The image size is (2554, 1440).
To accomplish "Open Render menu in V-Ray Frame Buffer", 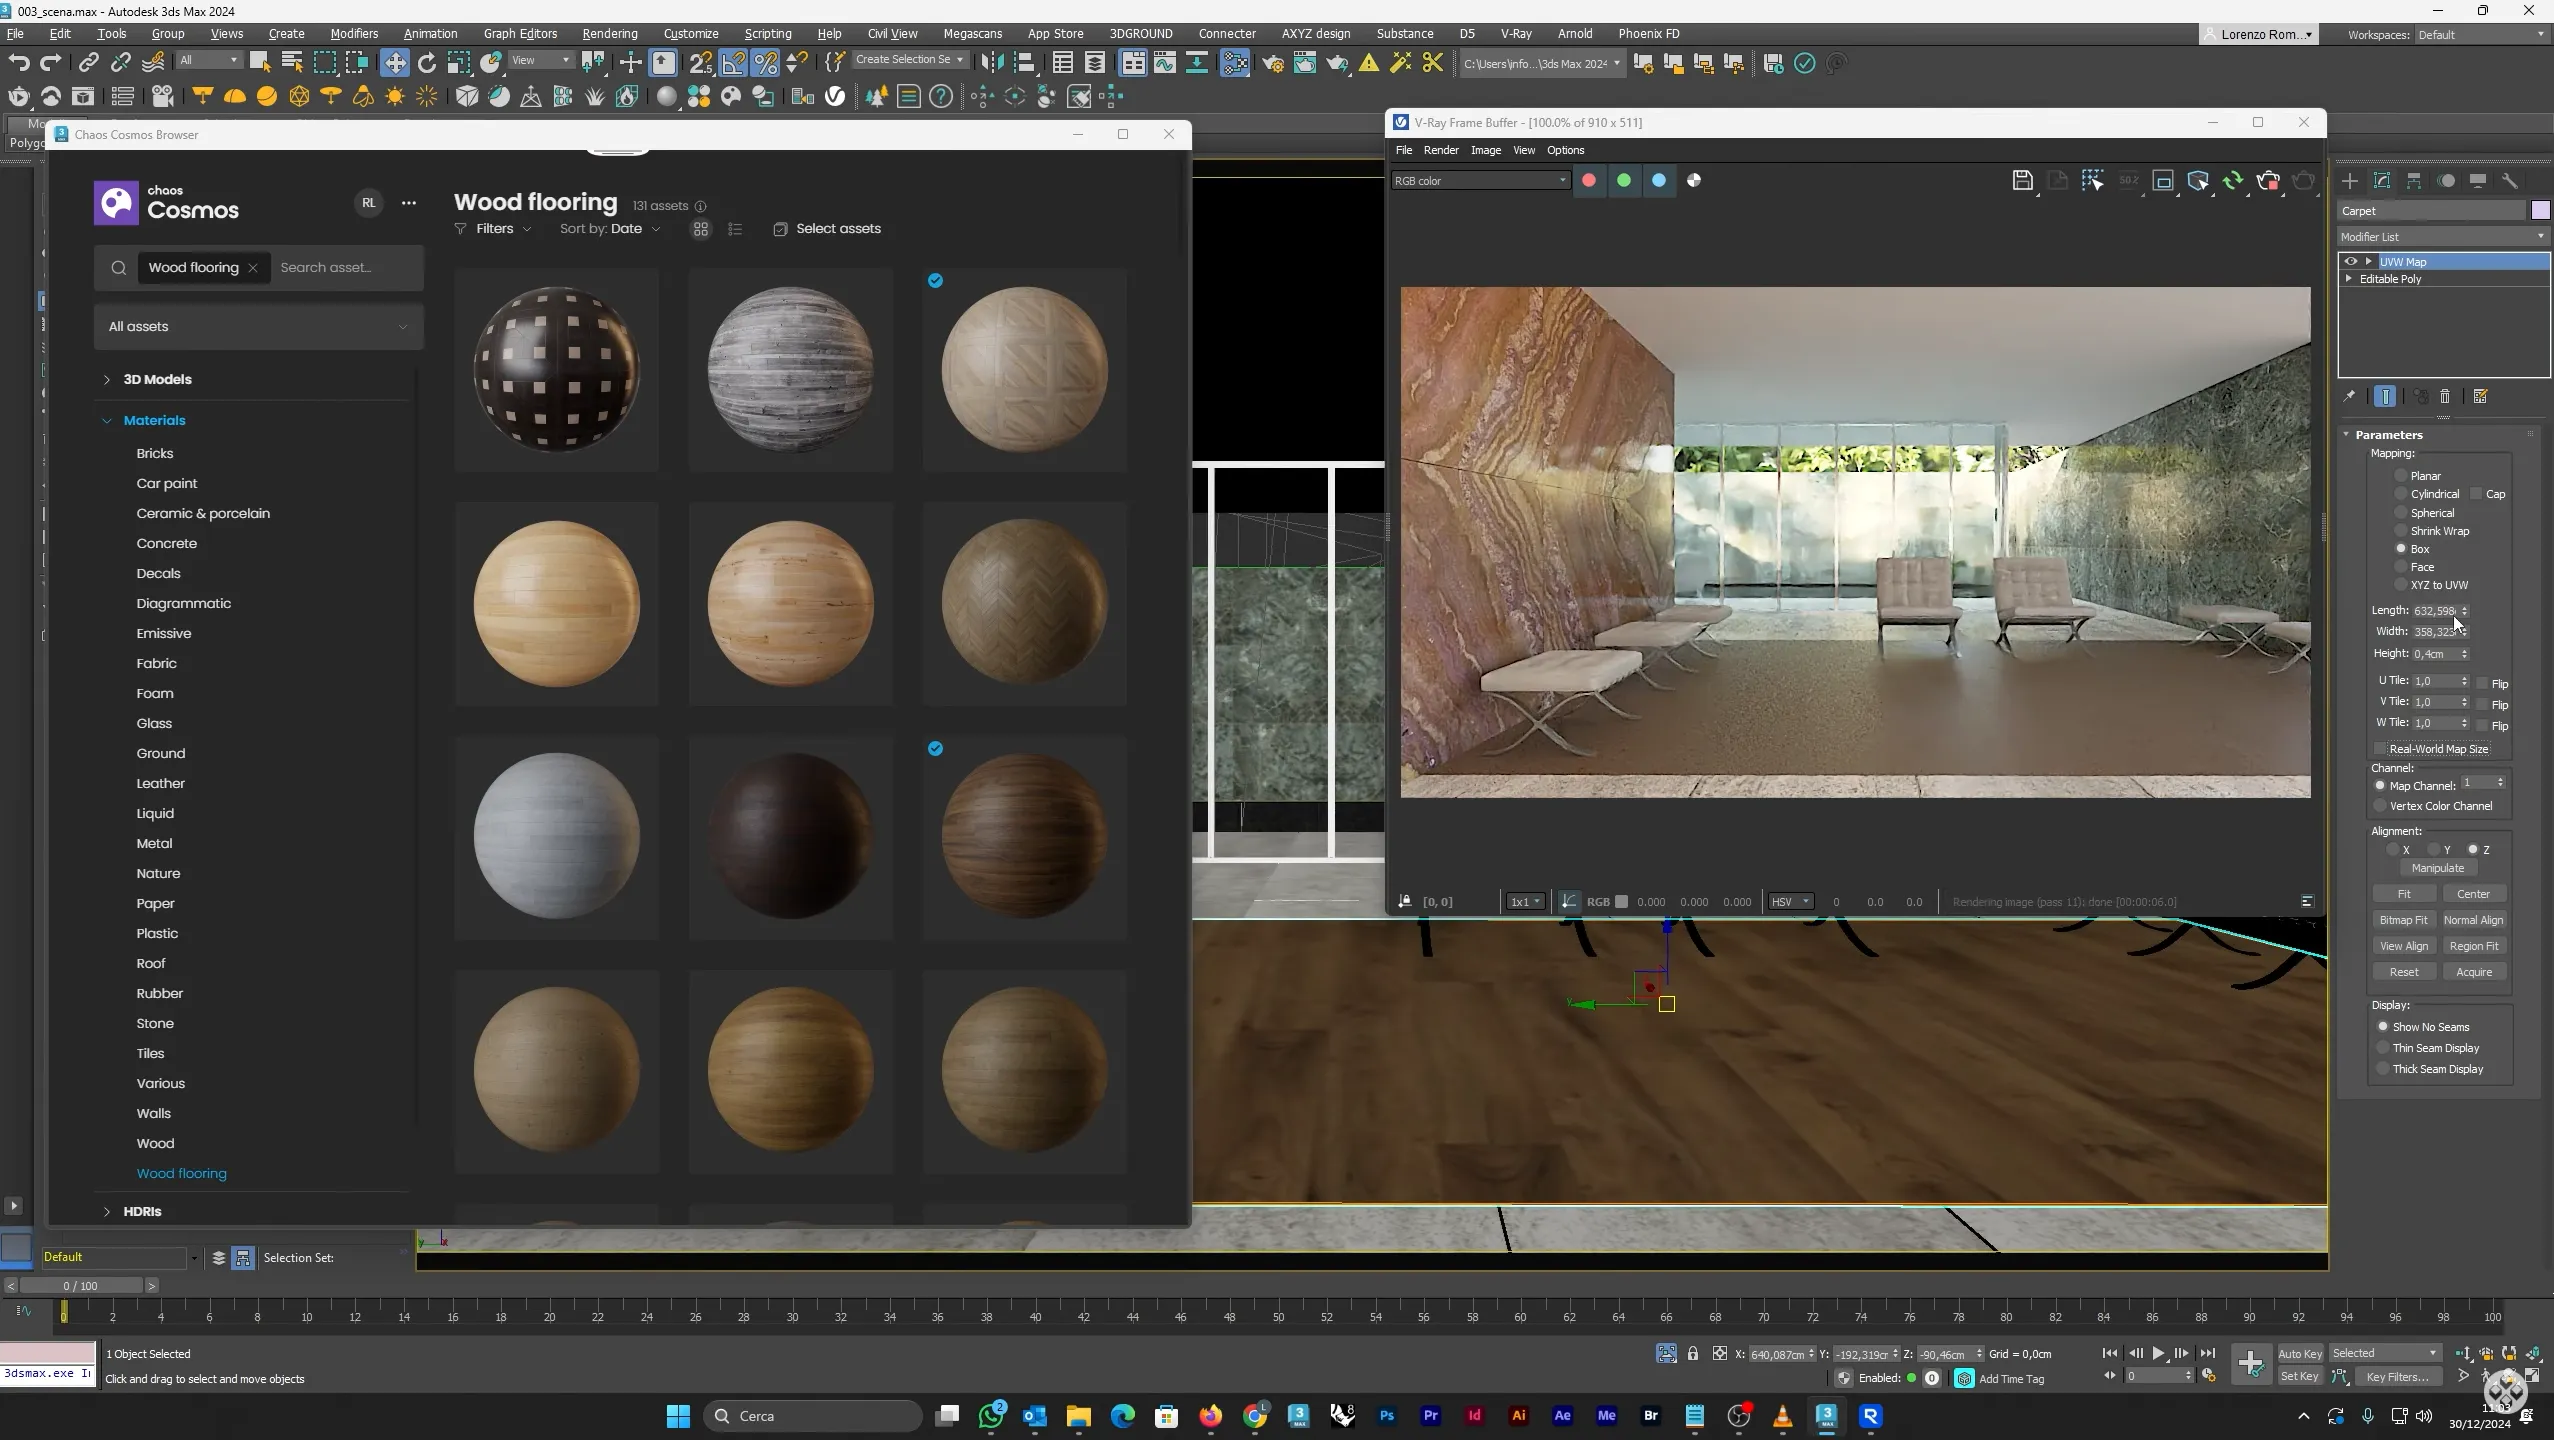I will pyautogui.click(x=1440, y=150).
